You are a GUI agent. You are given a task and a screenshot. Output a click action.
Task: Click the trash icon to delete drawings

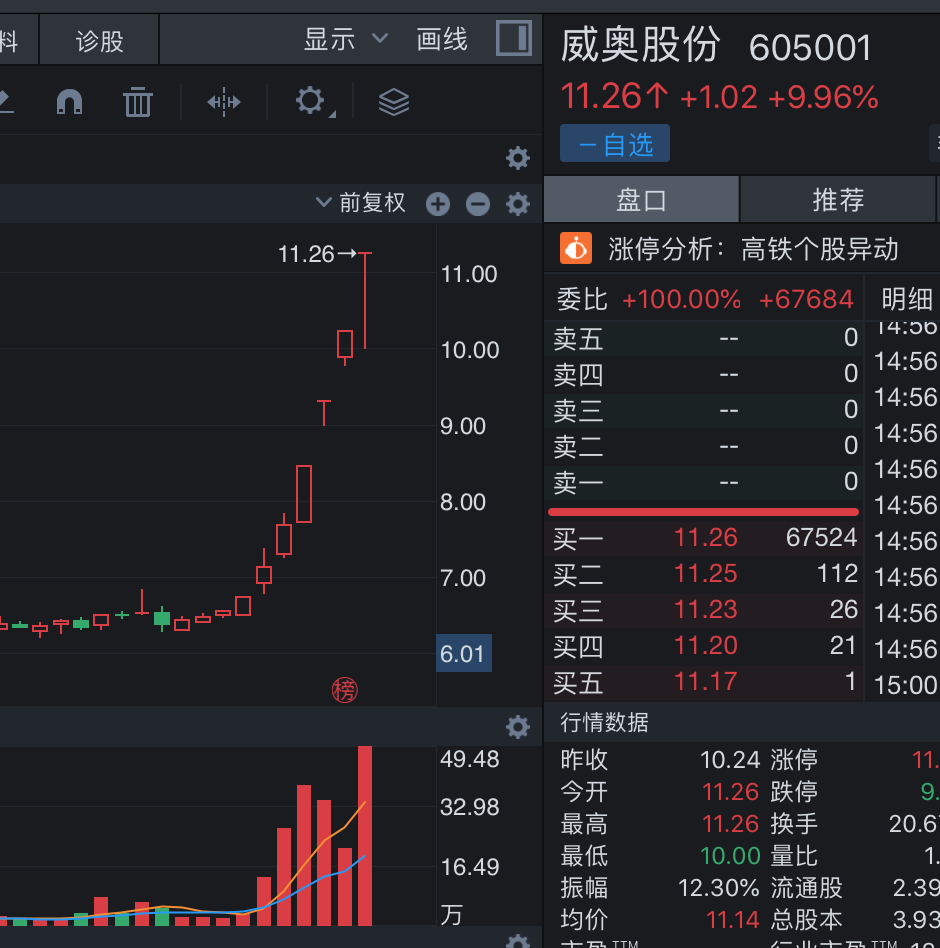pyautogui.click(x=137, y=101)
